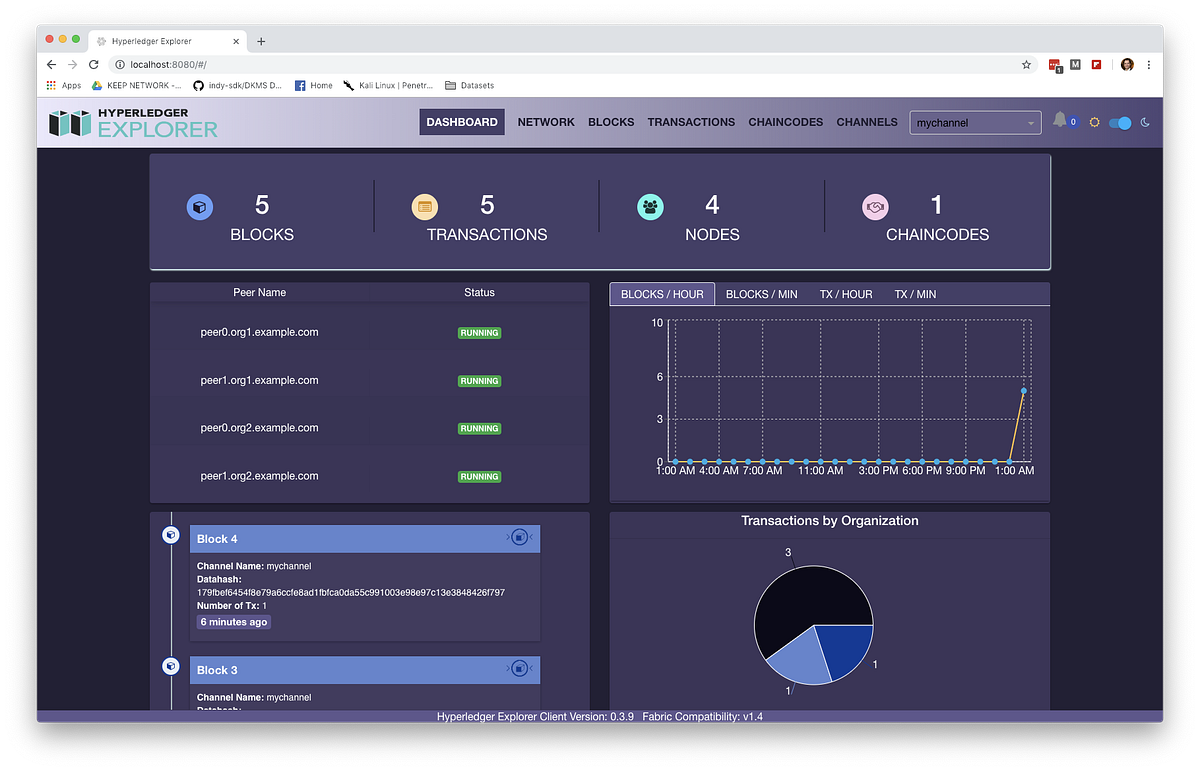Click the green Nodes paw icon
1200x771 pixels.
[650, 206]
